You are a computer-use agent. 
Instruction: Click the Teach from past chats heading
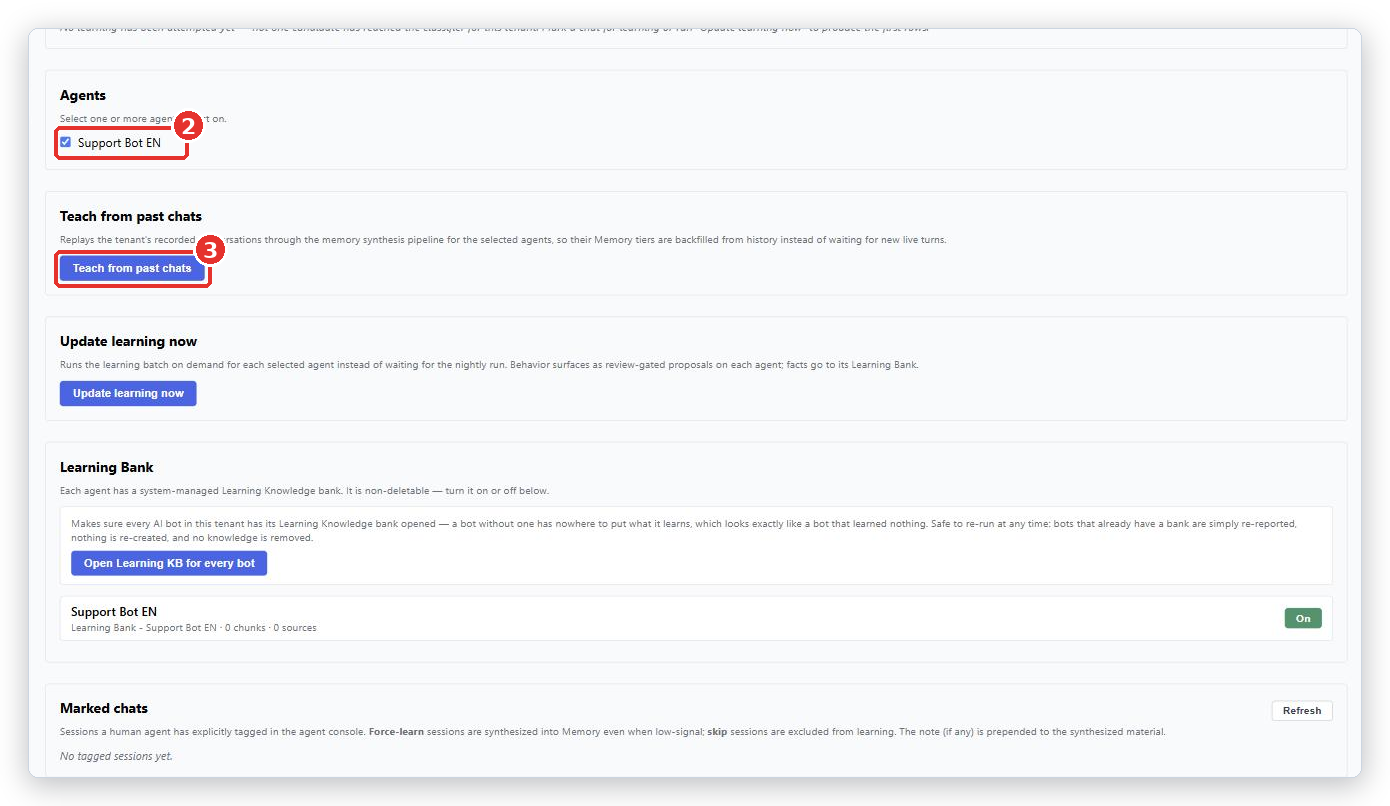(x=131, y=216)
